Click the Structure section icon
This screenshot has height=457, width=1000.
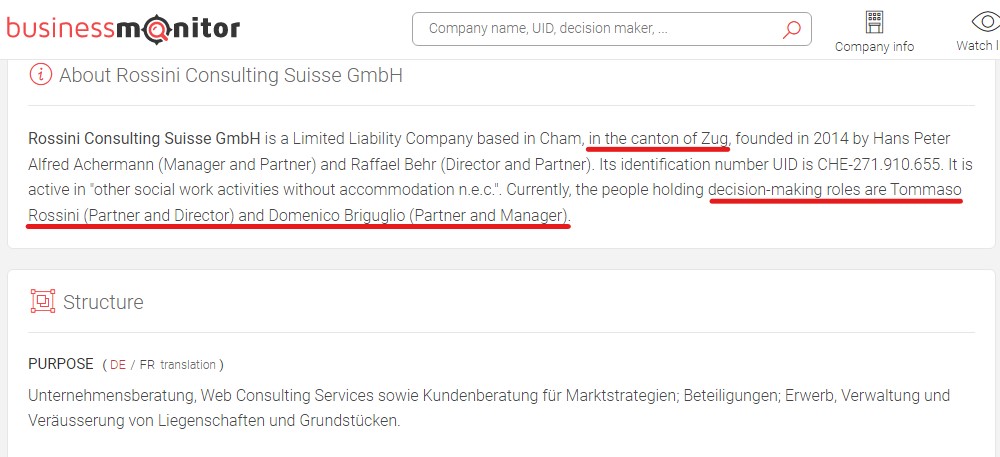coord(43,301)
